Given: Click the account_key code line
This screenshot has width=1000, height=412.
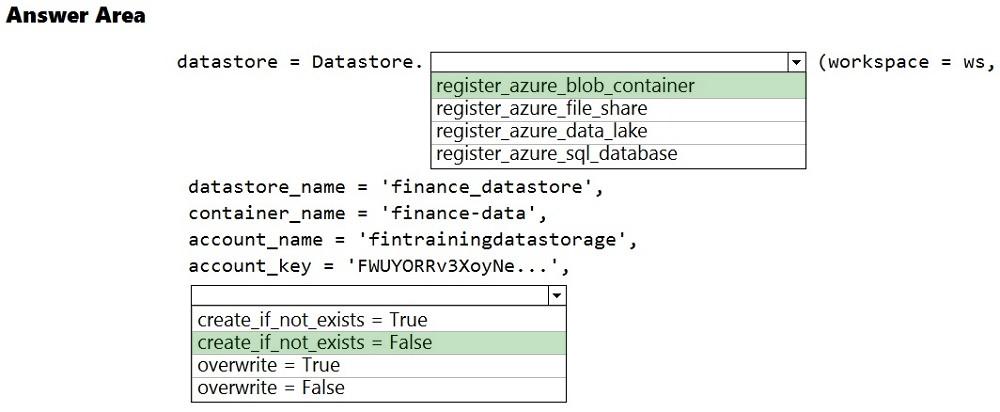Looking at the screenshot, I should coord(385,267).
